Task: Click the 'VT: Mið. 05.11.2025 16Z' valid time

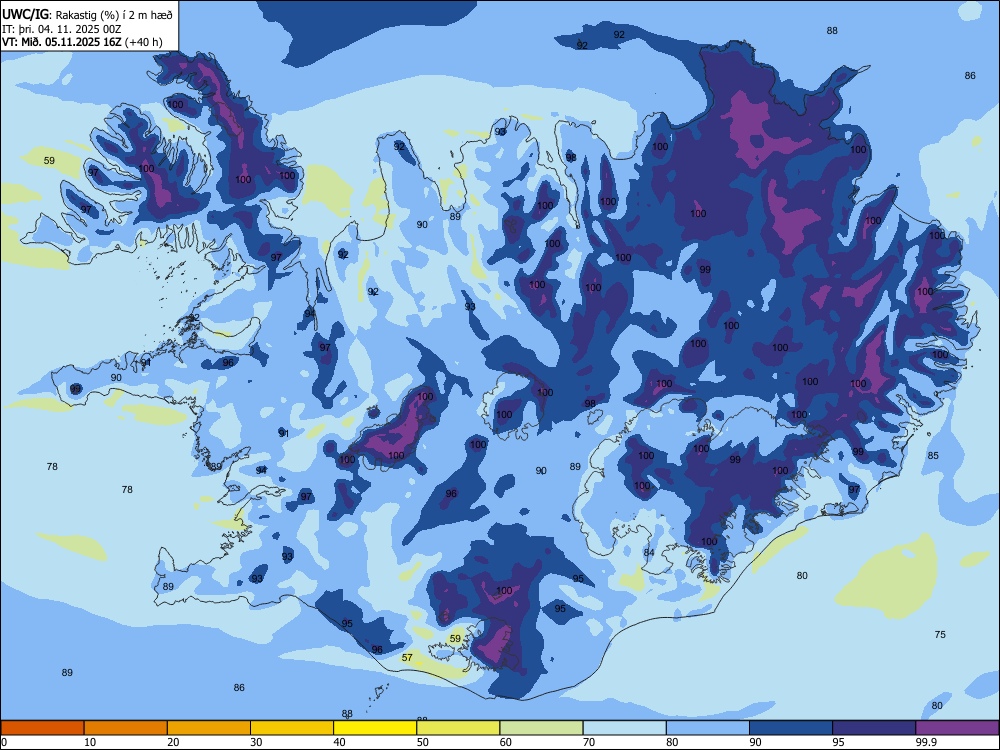Action: [x=61, y=42]
